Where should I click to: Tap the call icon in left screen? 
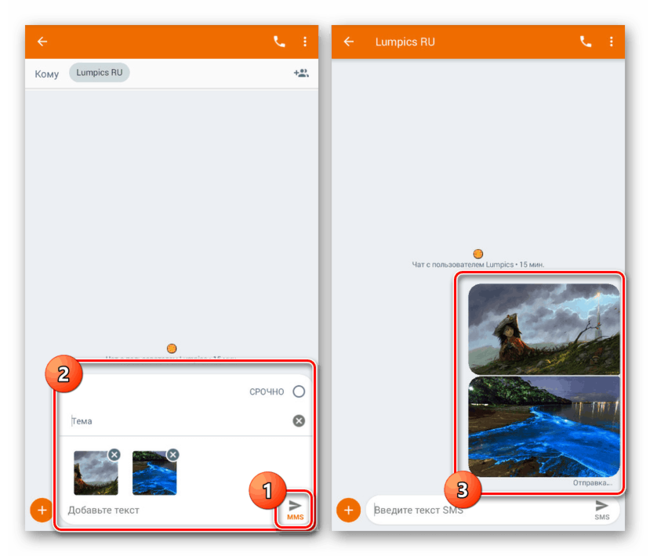pyautogui.click(x=279, y=41)
